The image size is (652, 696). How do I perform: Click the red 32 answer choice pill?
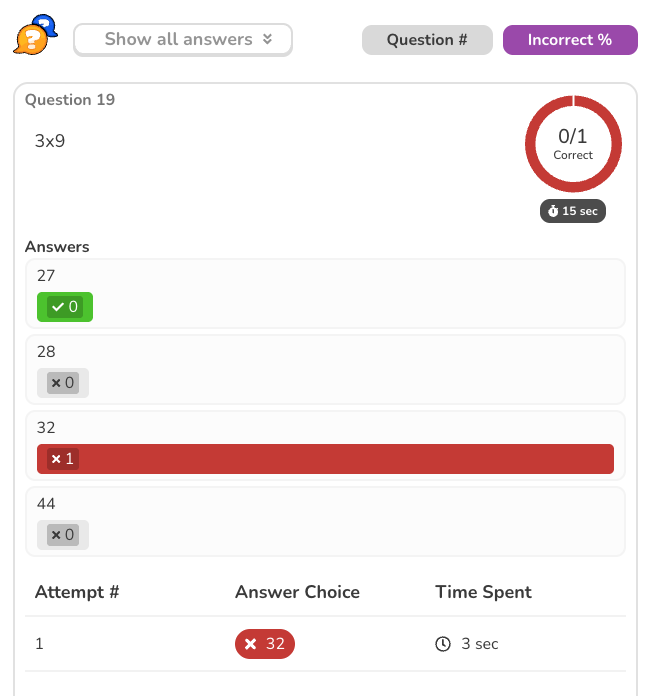(x=265, y=644)
